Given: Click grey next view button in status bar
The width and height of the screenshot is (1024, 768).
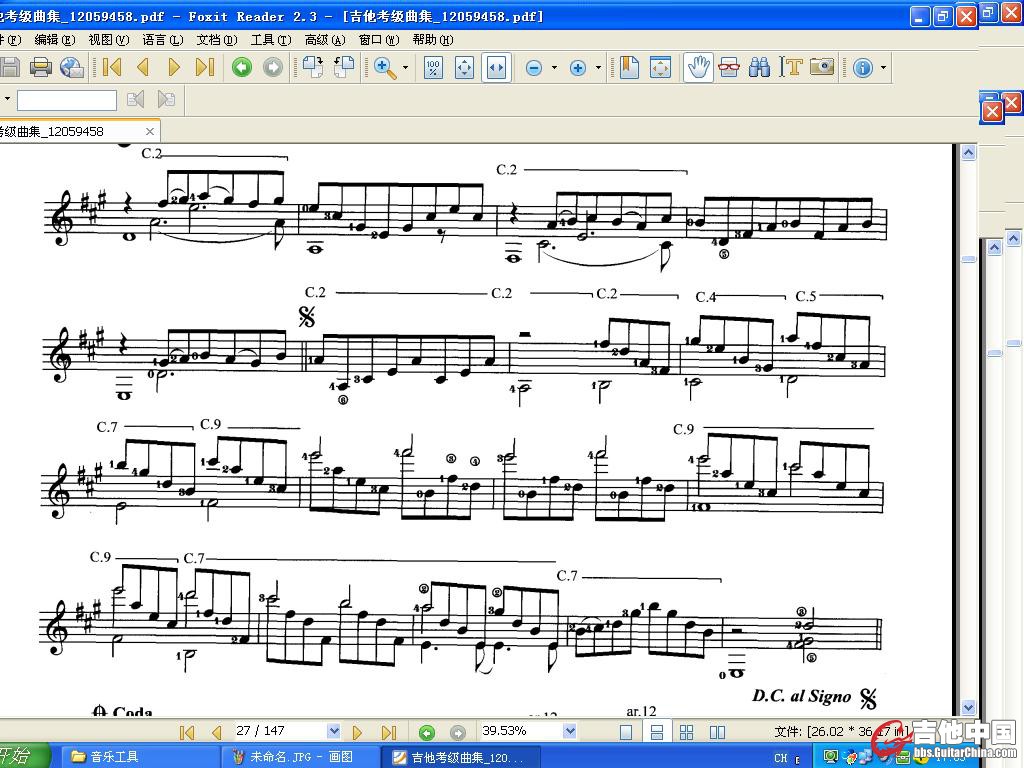Looking at the screenshot, I should point(458,732).
